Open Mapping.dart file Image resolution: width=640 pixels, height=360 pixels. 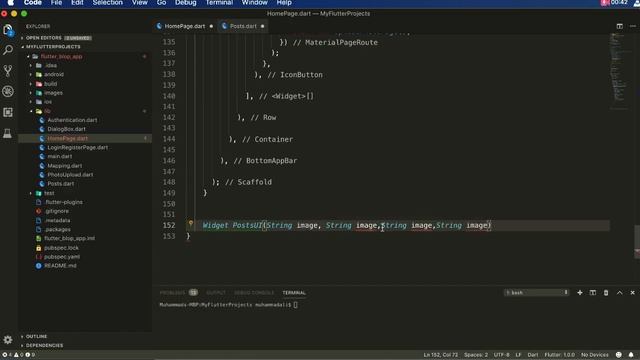coord(64,166)
